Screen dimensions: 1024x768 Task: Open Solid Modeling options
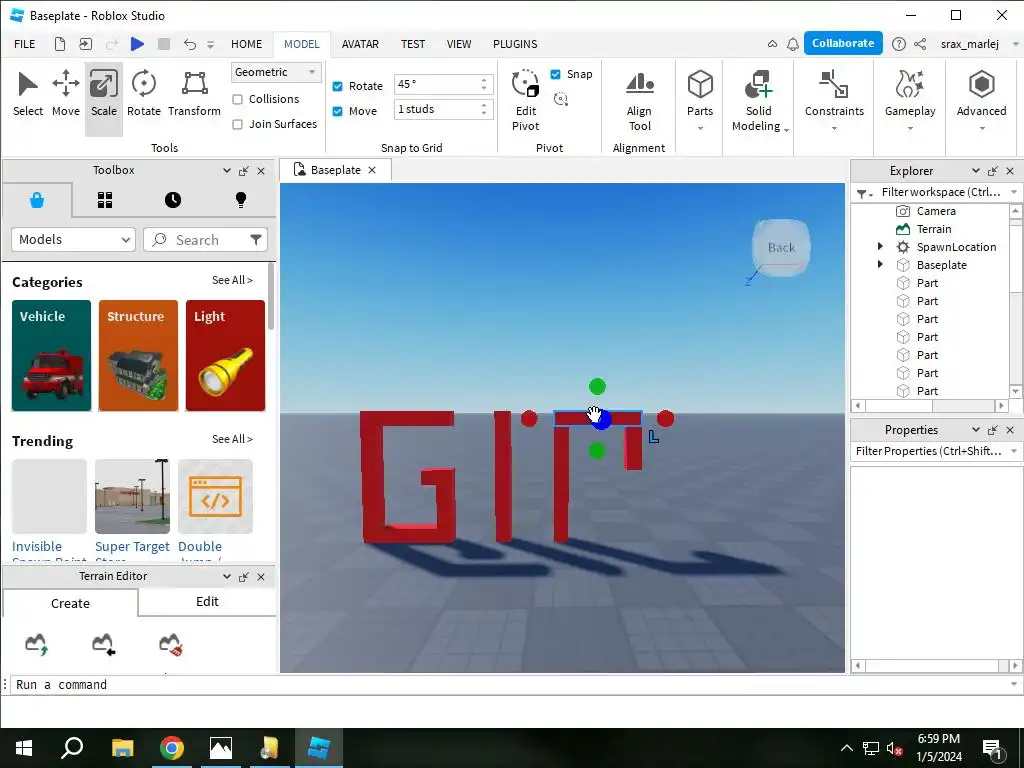tap(759, 100)
